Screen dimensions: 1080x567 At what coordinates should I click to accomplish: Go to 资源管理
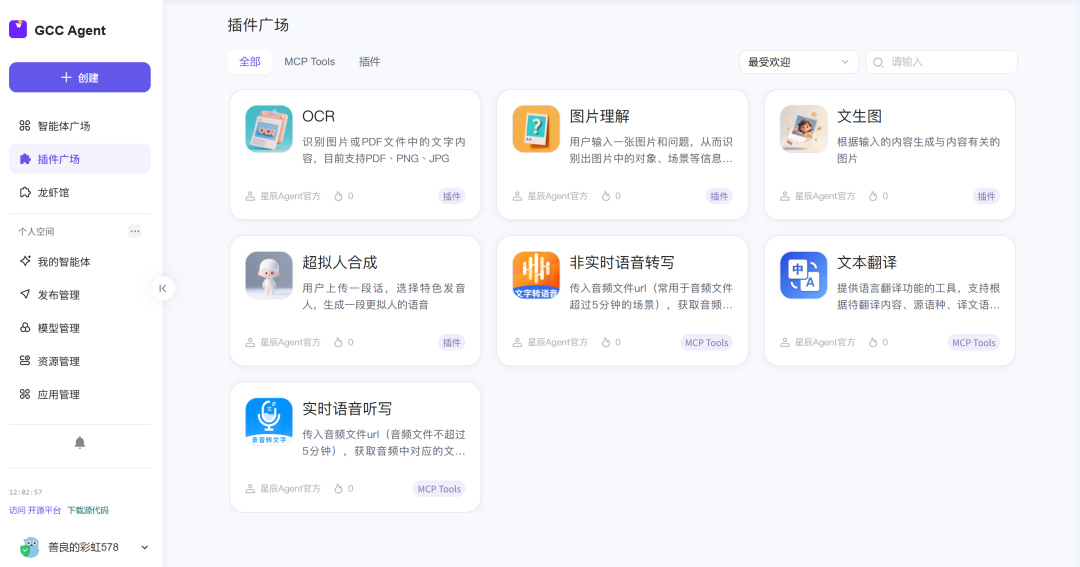coord(80,361)
